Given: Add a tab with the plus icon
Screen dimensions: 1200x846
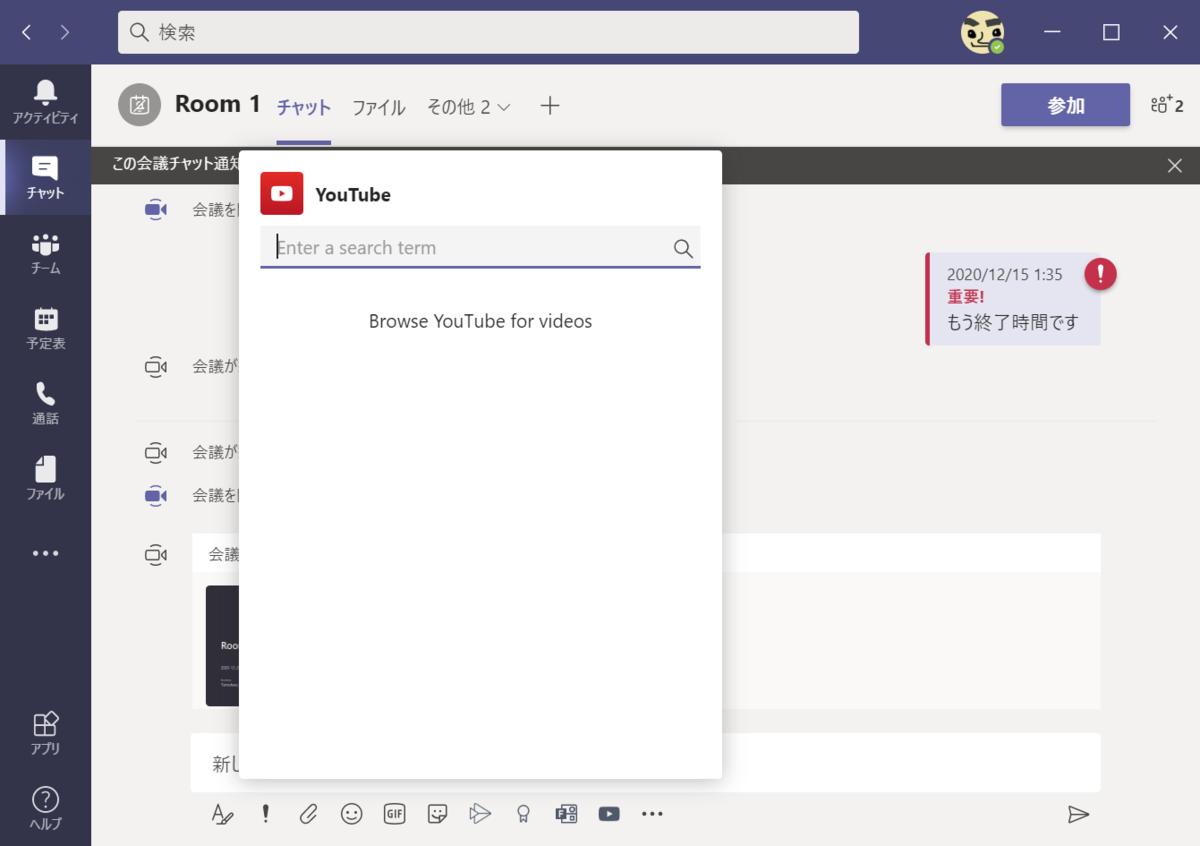Looking at the screenshot, I should click(549, 106).
